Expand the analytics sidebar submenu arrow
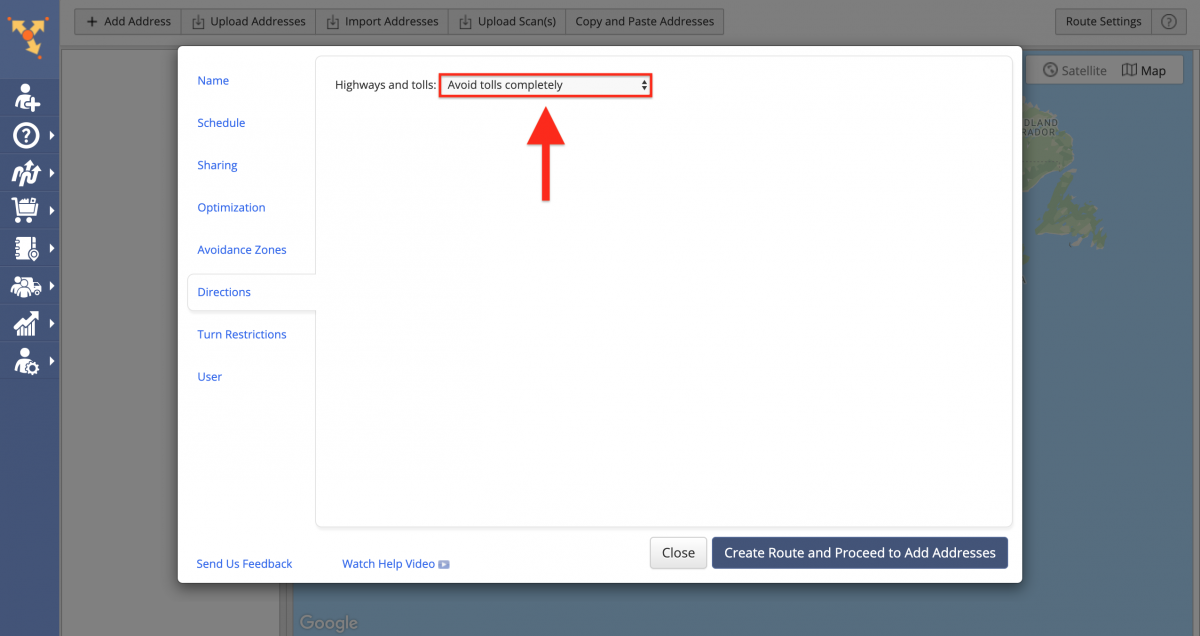The height and width of the screenshot is (636, 1200). (51, 323)
